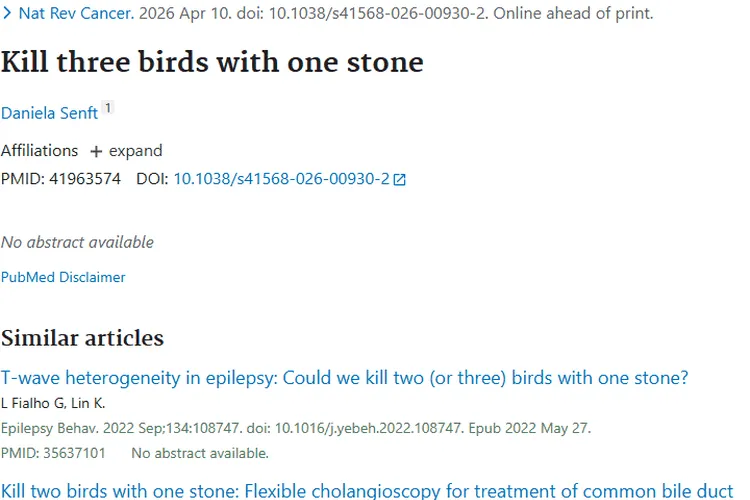Viewport: 750px width, 500px height.
Task: Click the chevron before Nat Rev Cancer
Action: (x=7, y=15)
